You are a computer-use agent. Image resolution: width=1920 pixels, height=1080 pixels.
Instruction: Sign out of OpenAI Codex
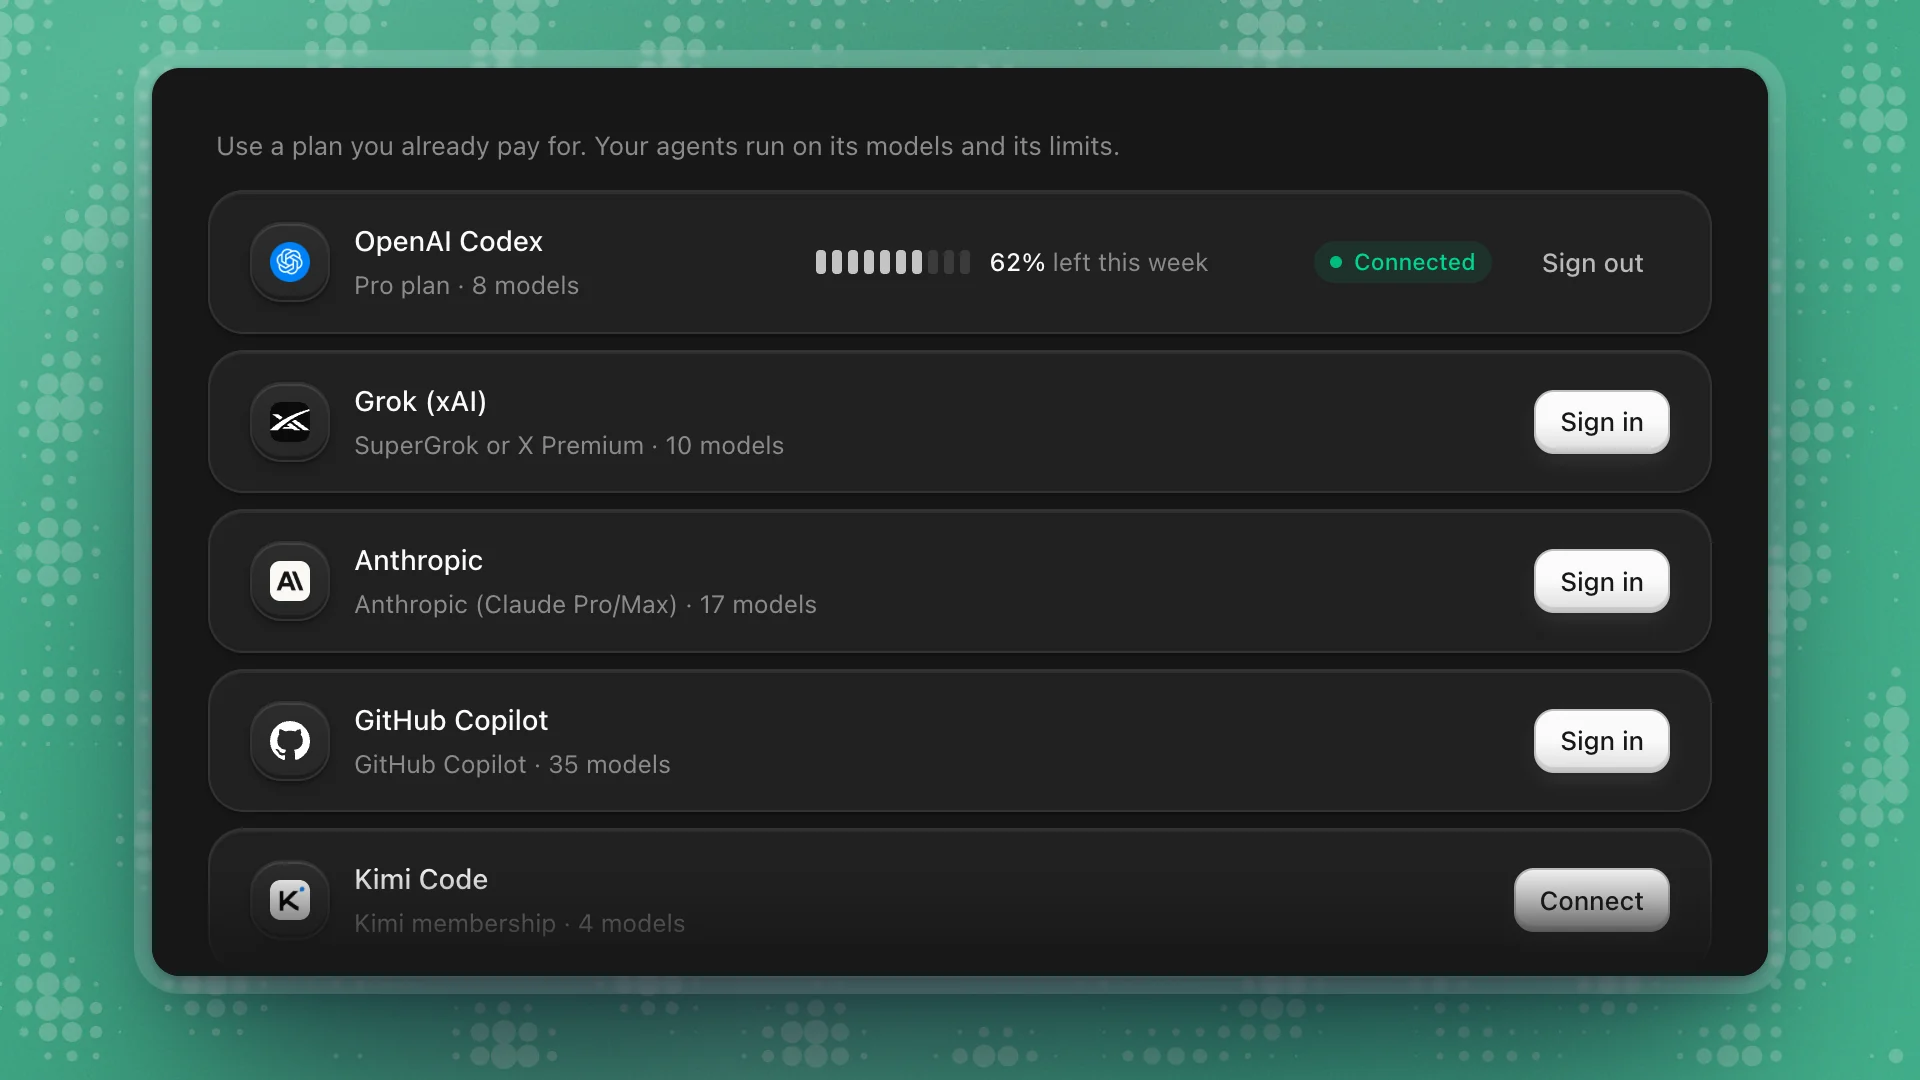pos(1592,263)
